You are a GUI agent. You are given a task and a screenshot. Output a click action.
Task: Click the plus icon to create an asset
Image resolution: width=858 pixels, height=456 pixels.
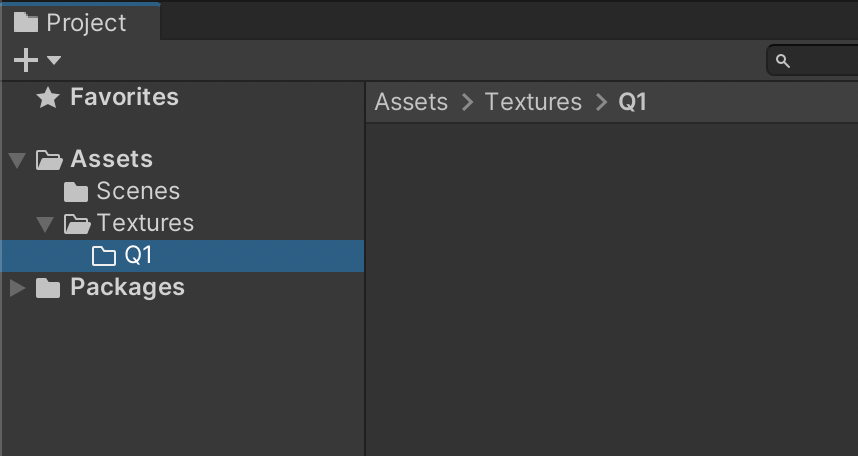point(26,61)
